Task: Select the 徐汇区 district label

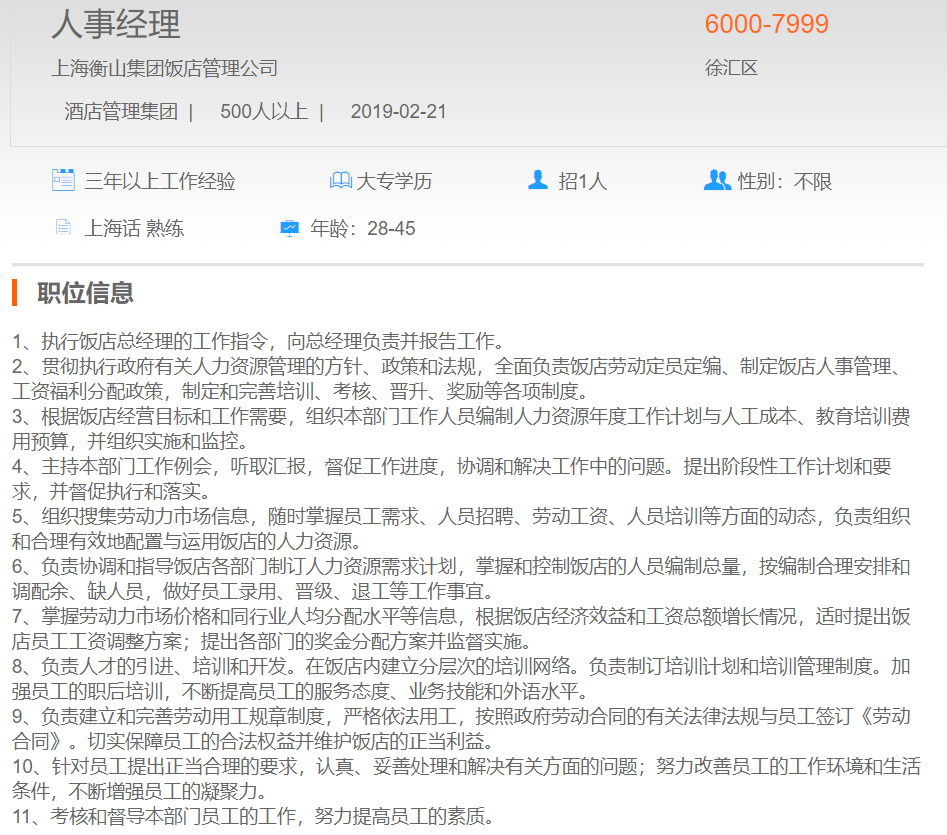Action: point(731,69)
